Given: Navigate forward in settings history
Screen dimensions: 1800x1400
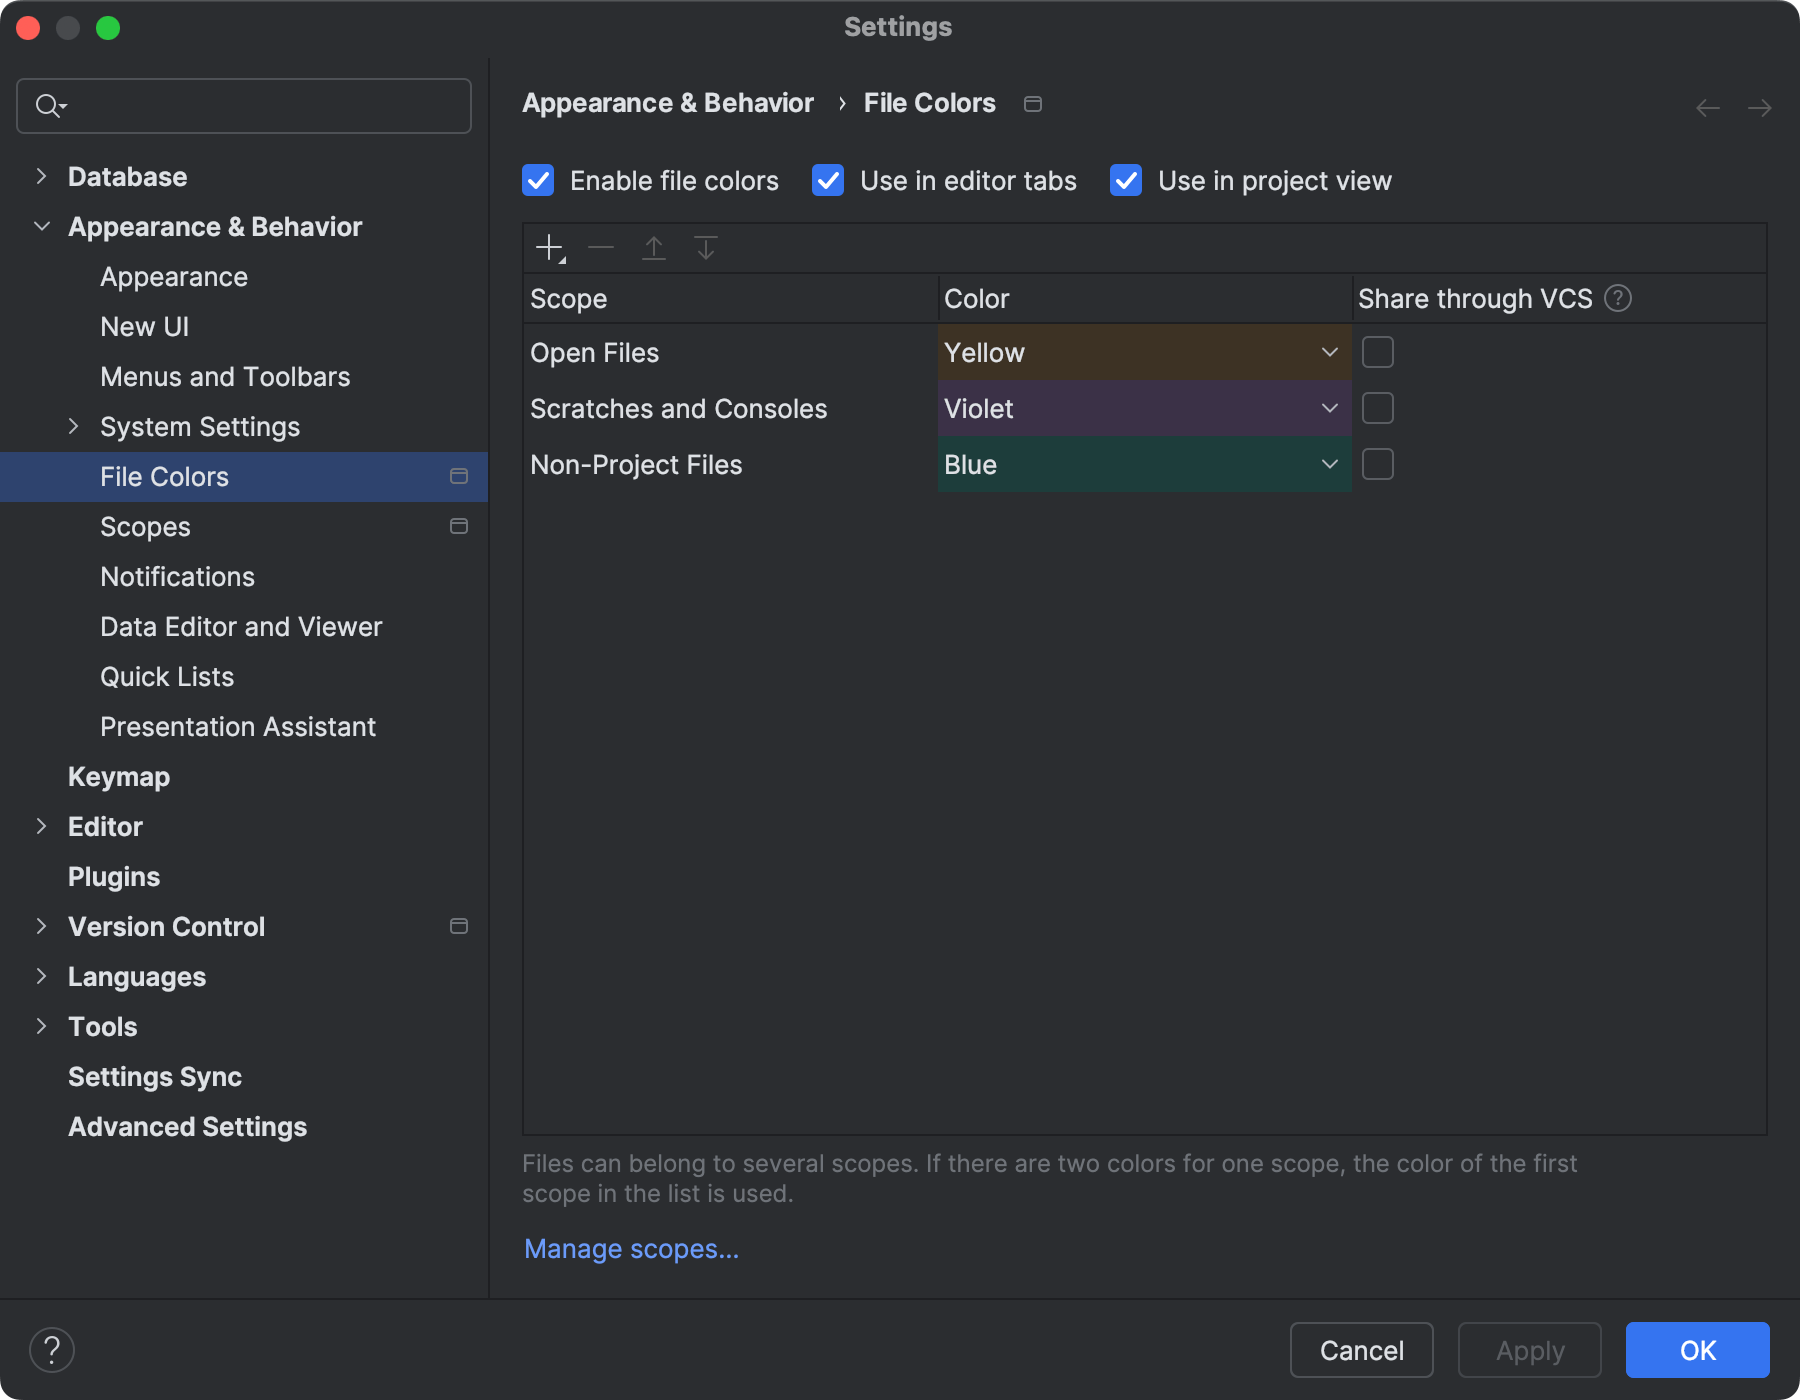Looking at the screenshot, I should [x=1760, y=108].
